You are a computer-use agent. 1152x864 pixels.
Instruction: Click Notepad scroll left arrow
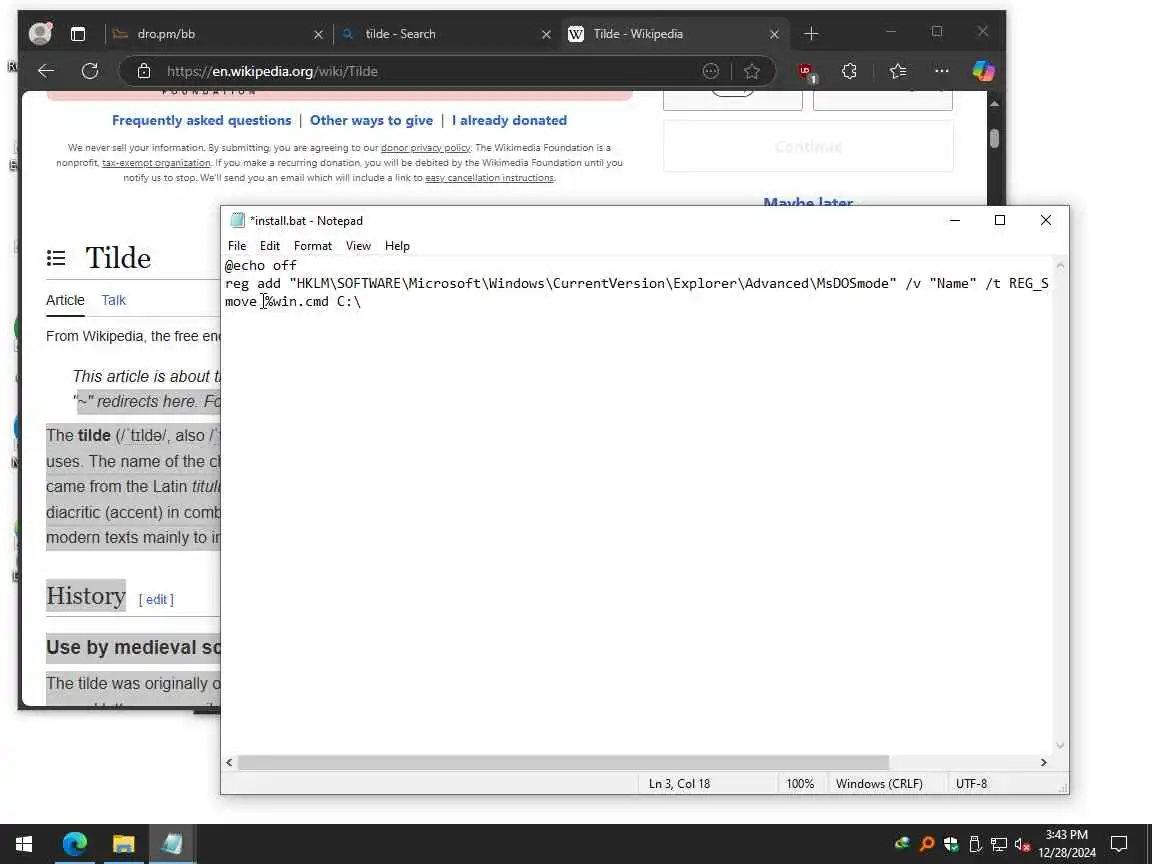click(x=229, y=763)
